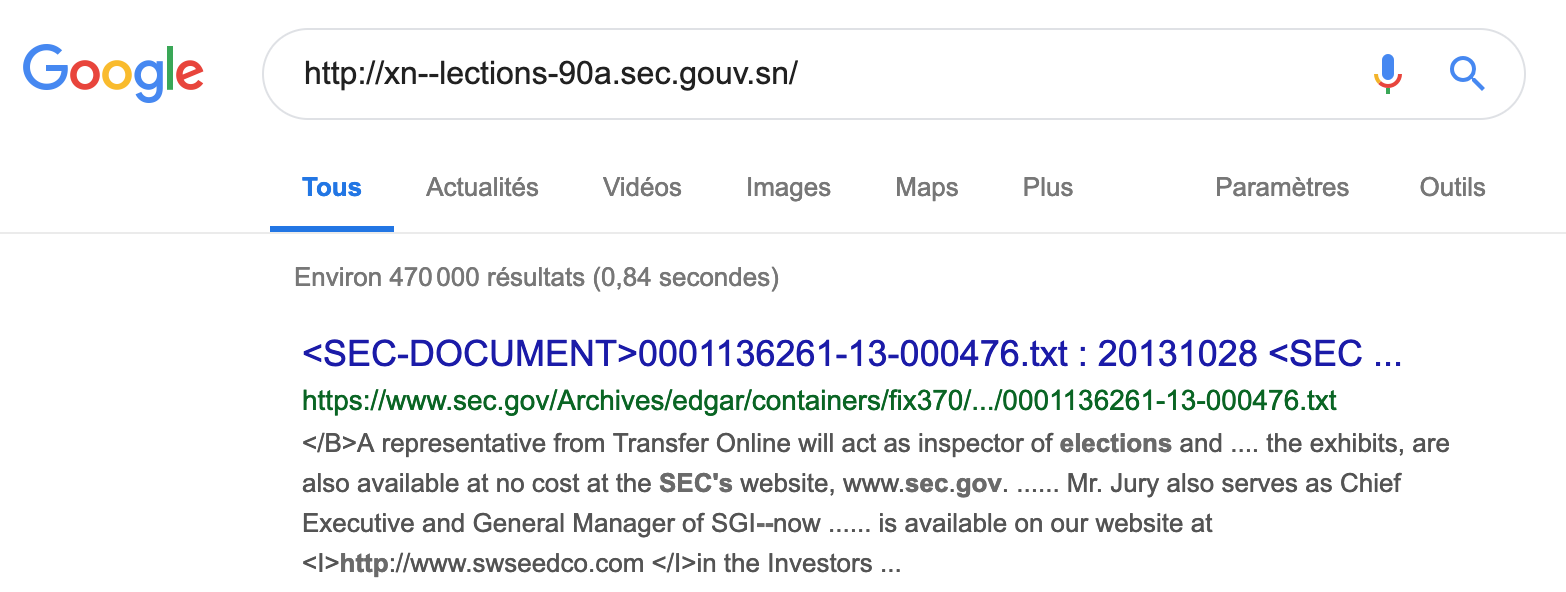Open the Paramètres dropdown

coord(1281,188)
